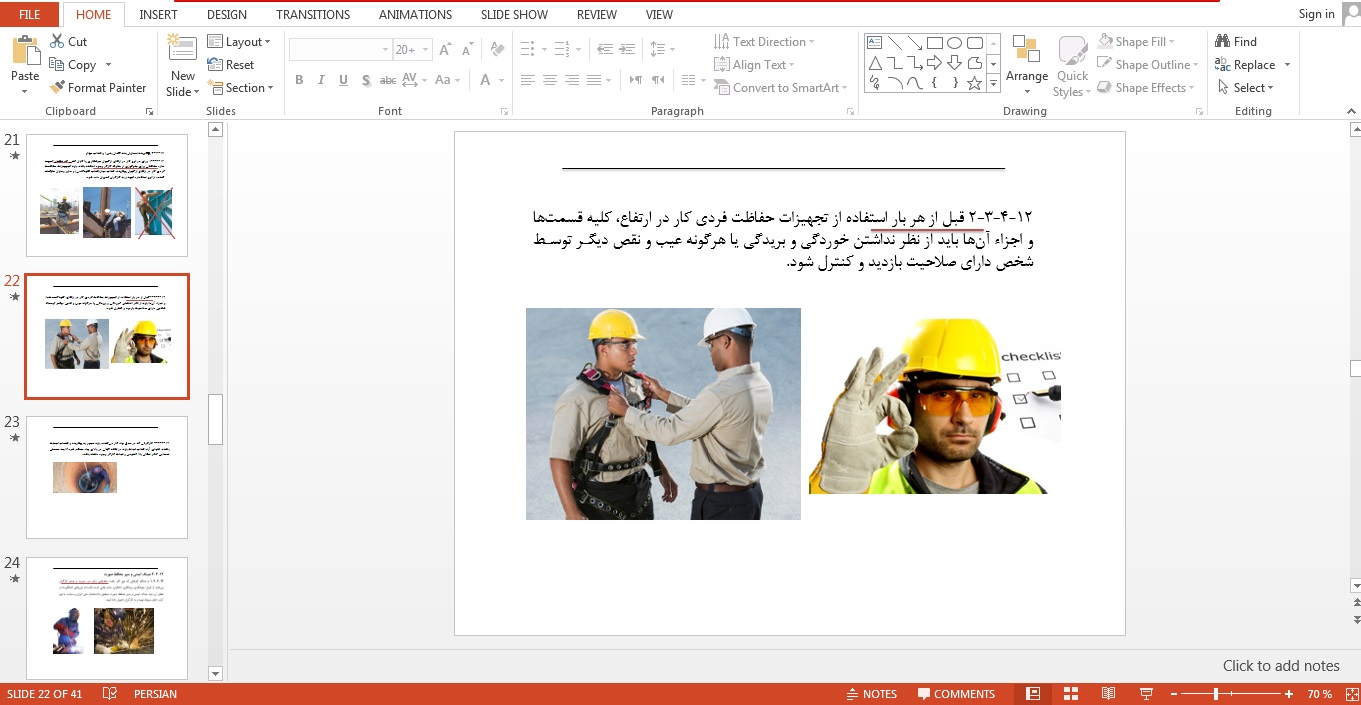Select slide 23 thumbnail
1361x705 pixels.
106,477
